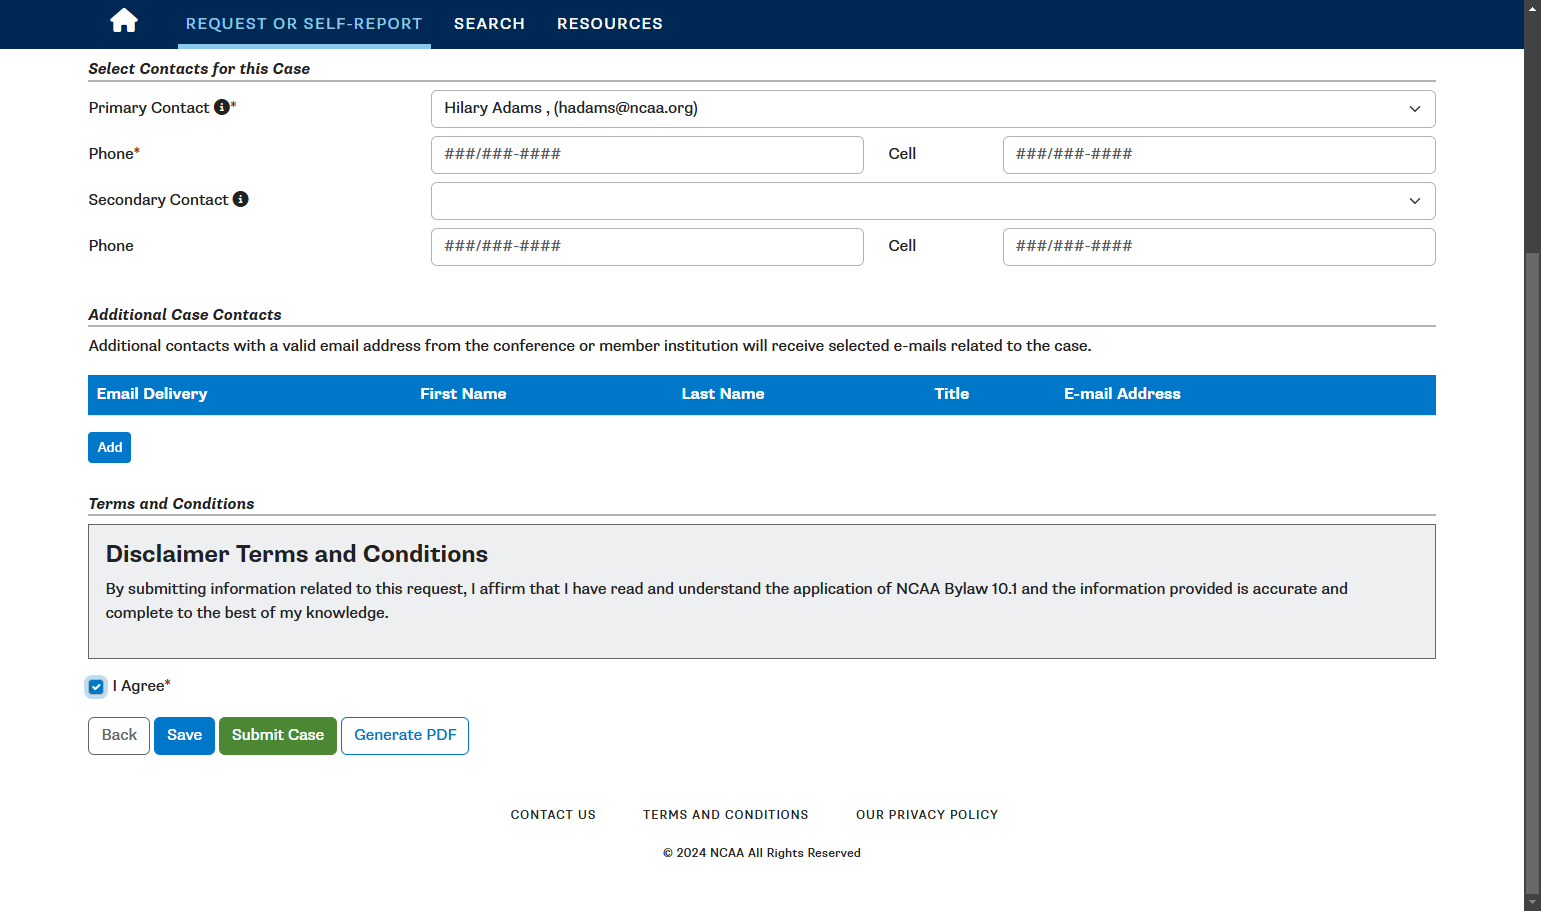Click the Email Delivery column header
The image size is (1541, 911).
[x=152, y=394]
